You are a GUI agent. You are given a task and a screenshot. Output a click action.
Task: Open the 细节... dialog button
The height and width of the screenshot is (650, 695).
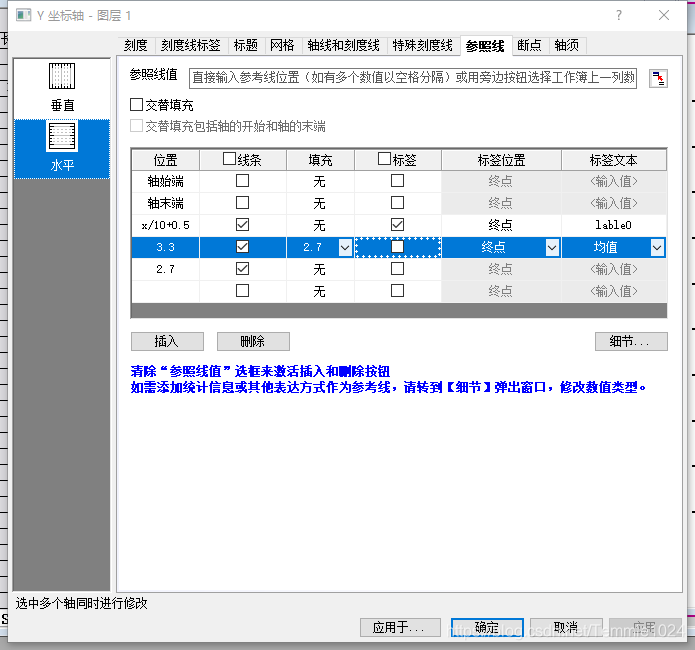point(631,341)
